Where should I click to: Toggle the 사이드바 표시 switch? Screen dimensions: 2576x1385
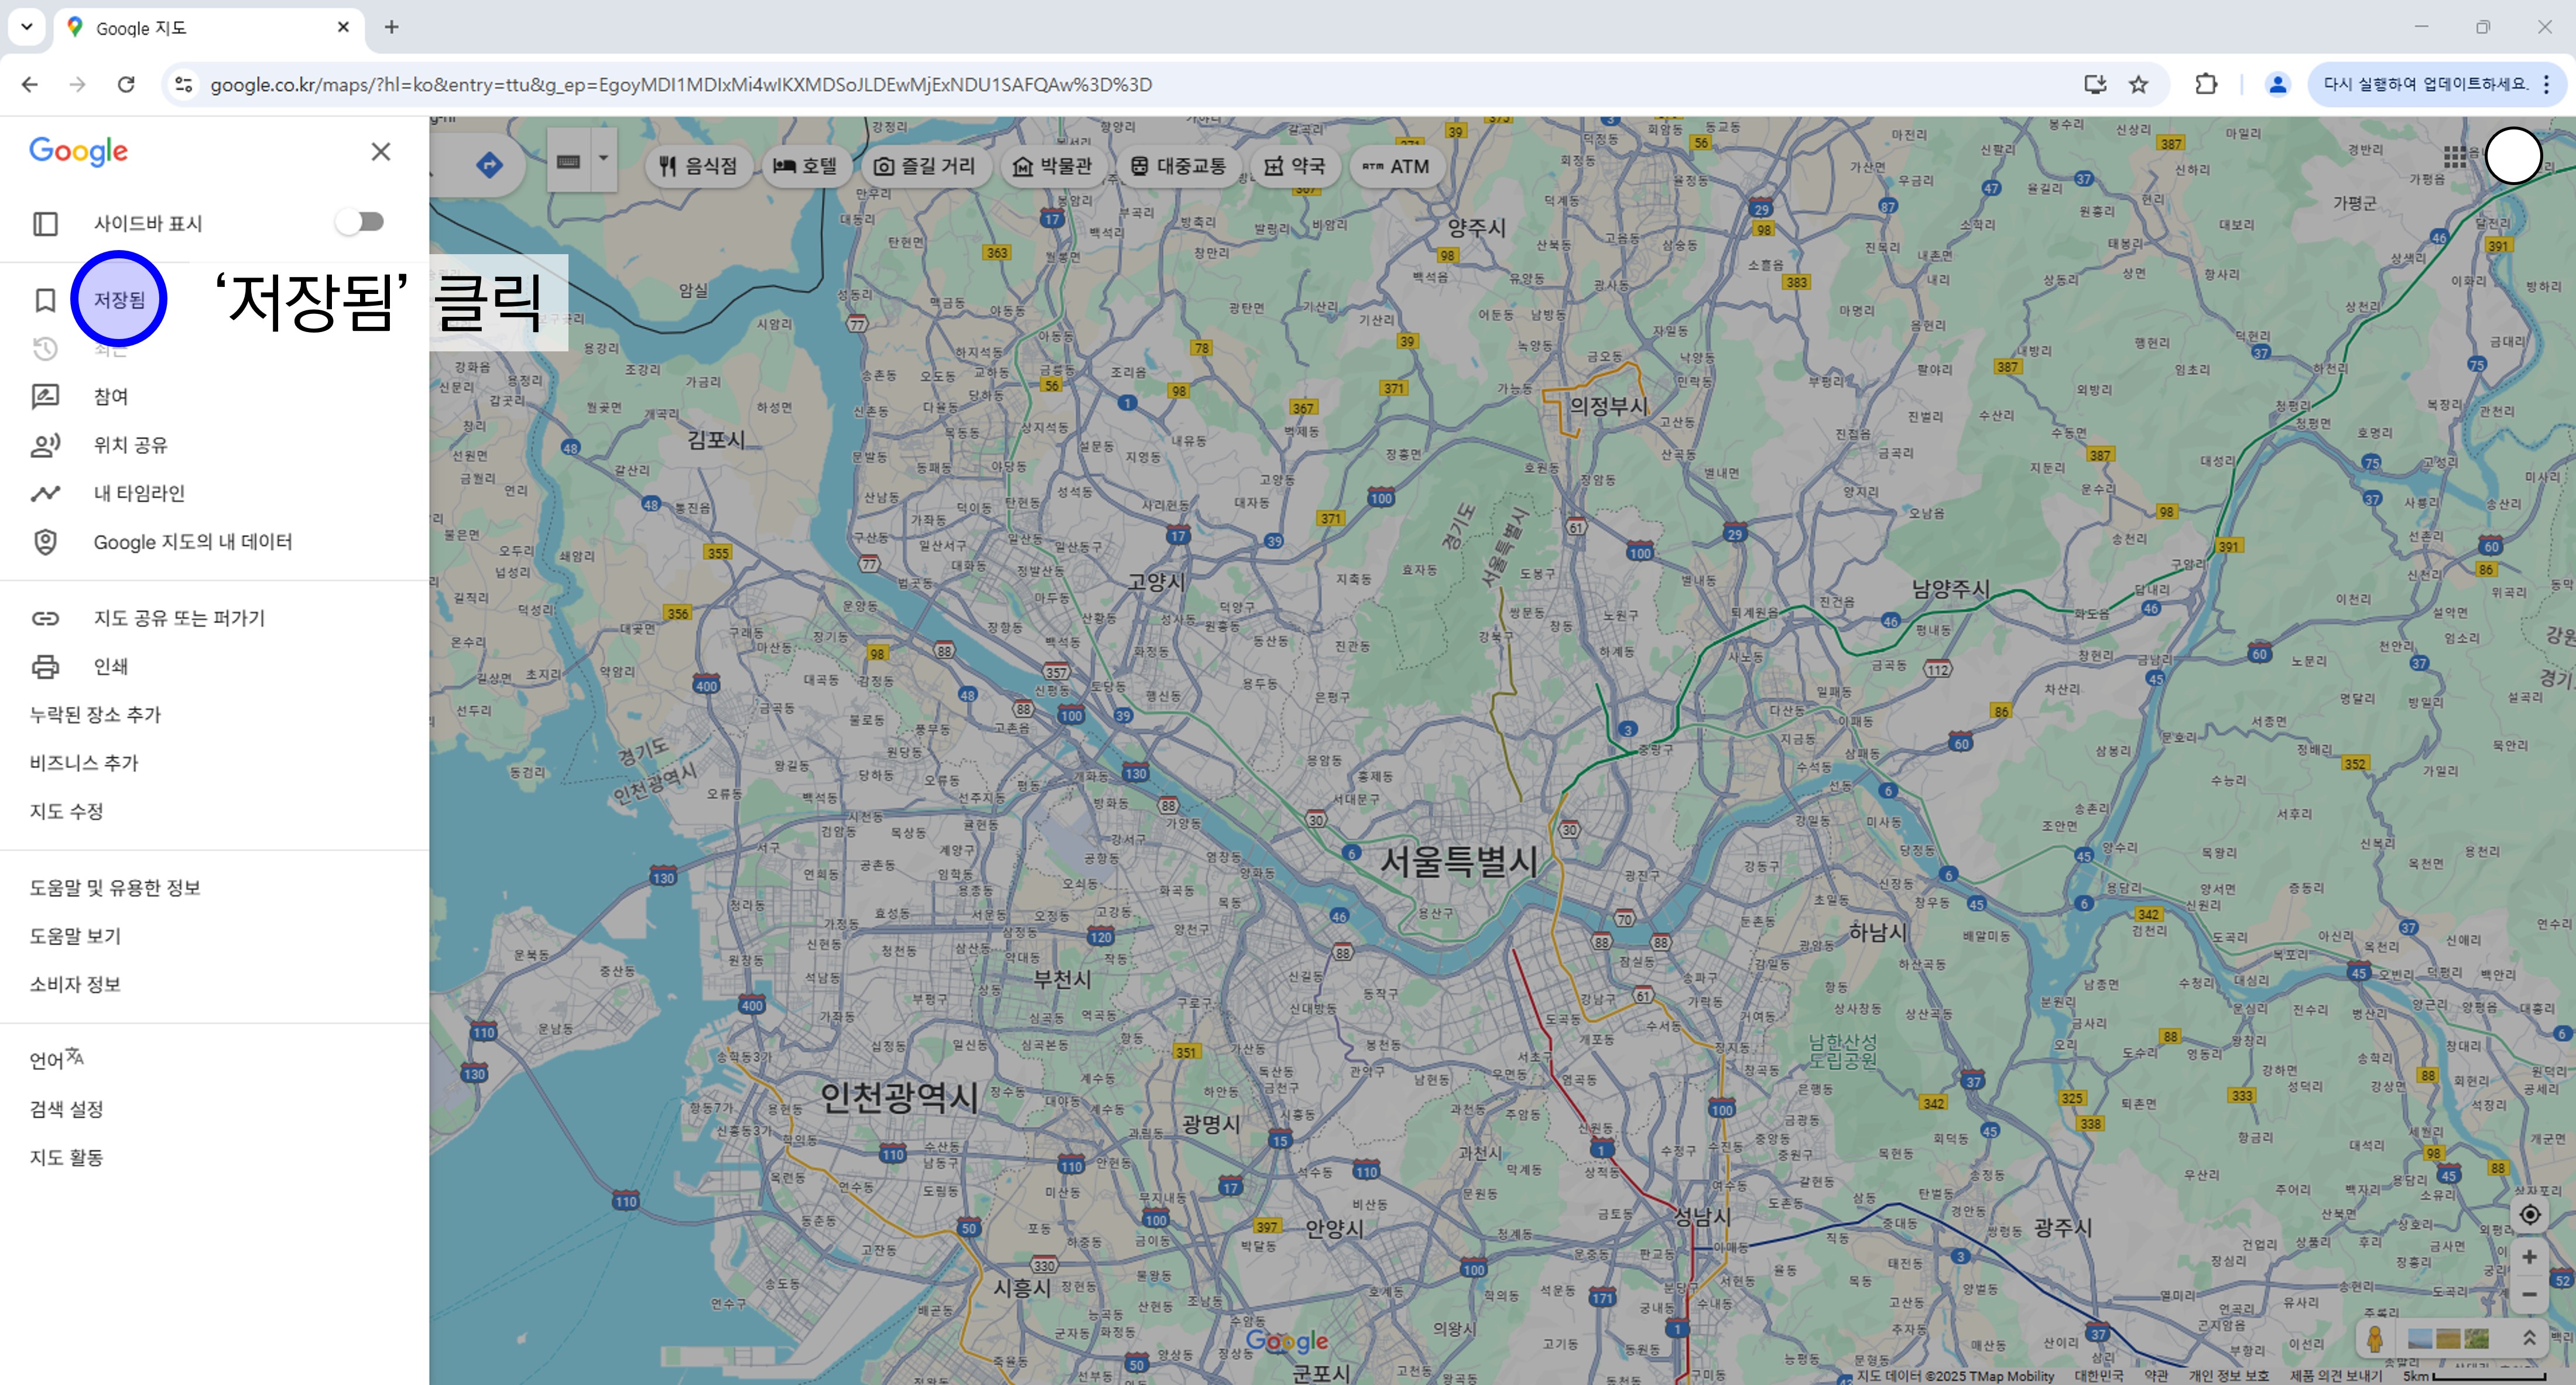[360, 222]
